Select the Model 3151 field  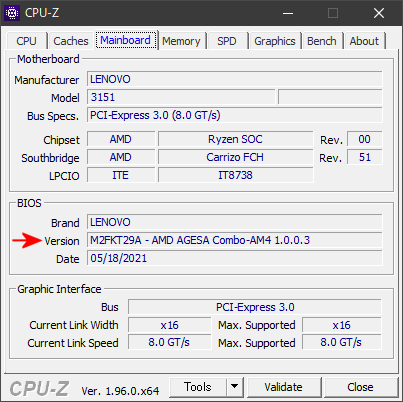(x=181, y=97)
